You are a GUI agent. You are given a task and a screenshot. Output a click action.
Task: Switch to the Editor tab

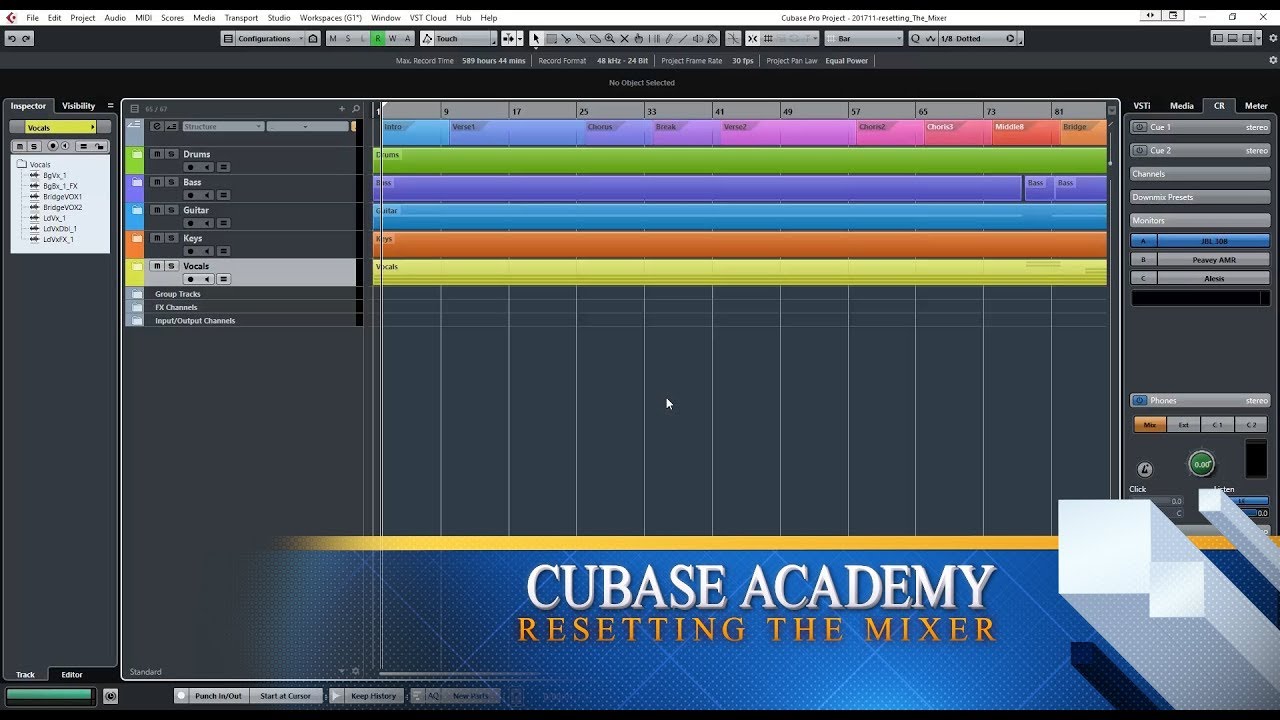(72, 674)
